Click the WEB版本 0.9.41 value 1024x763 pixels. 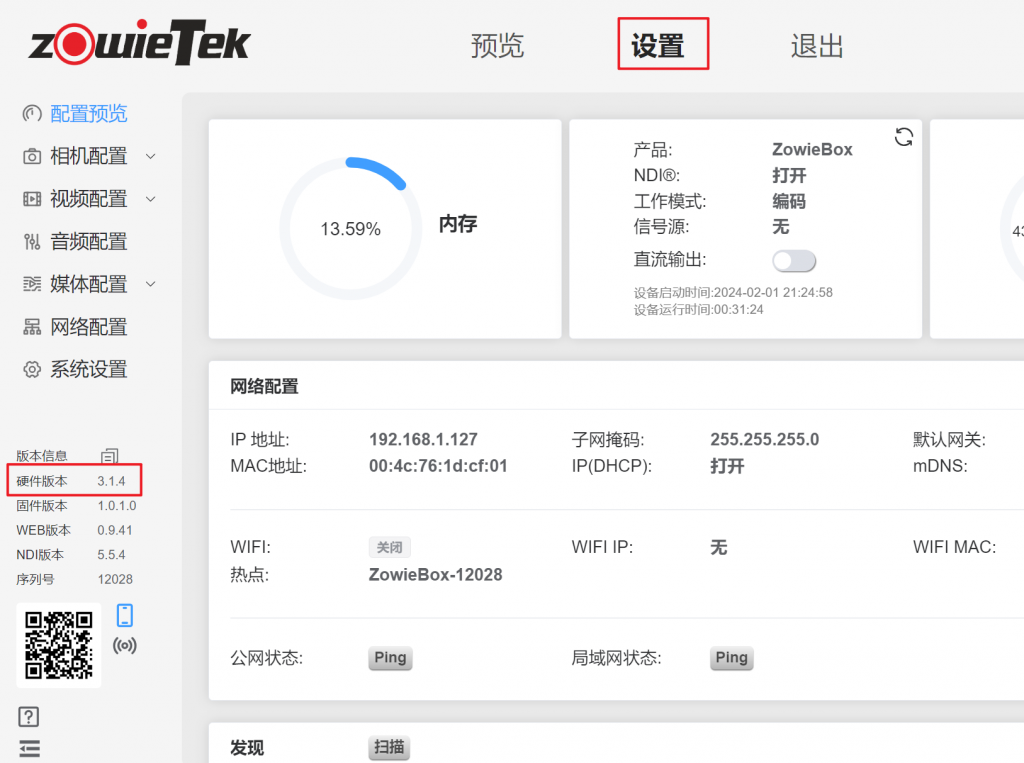pyautogui.click(x=115, y=530)
